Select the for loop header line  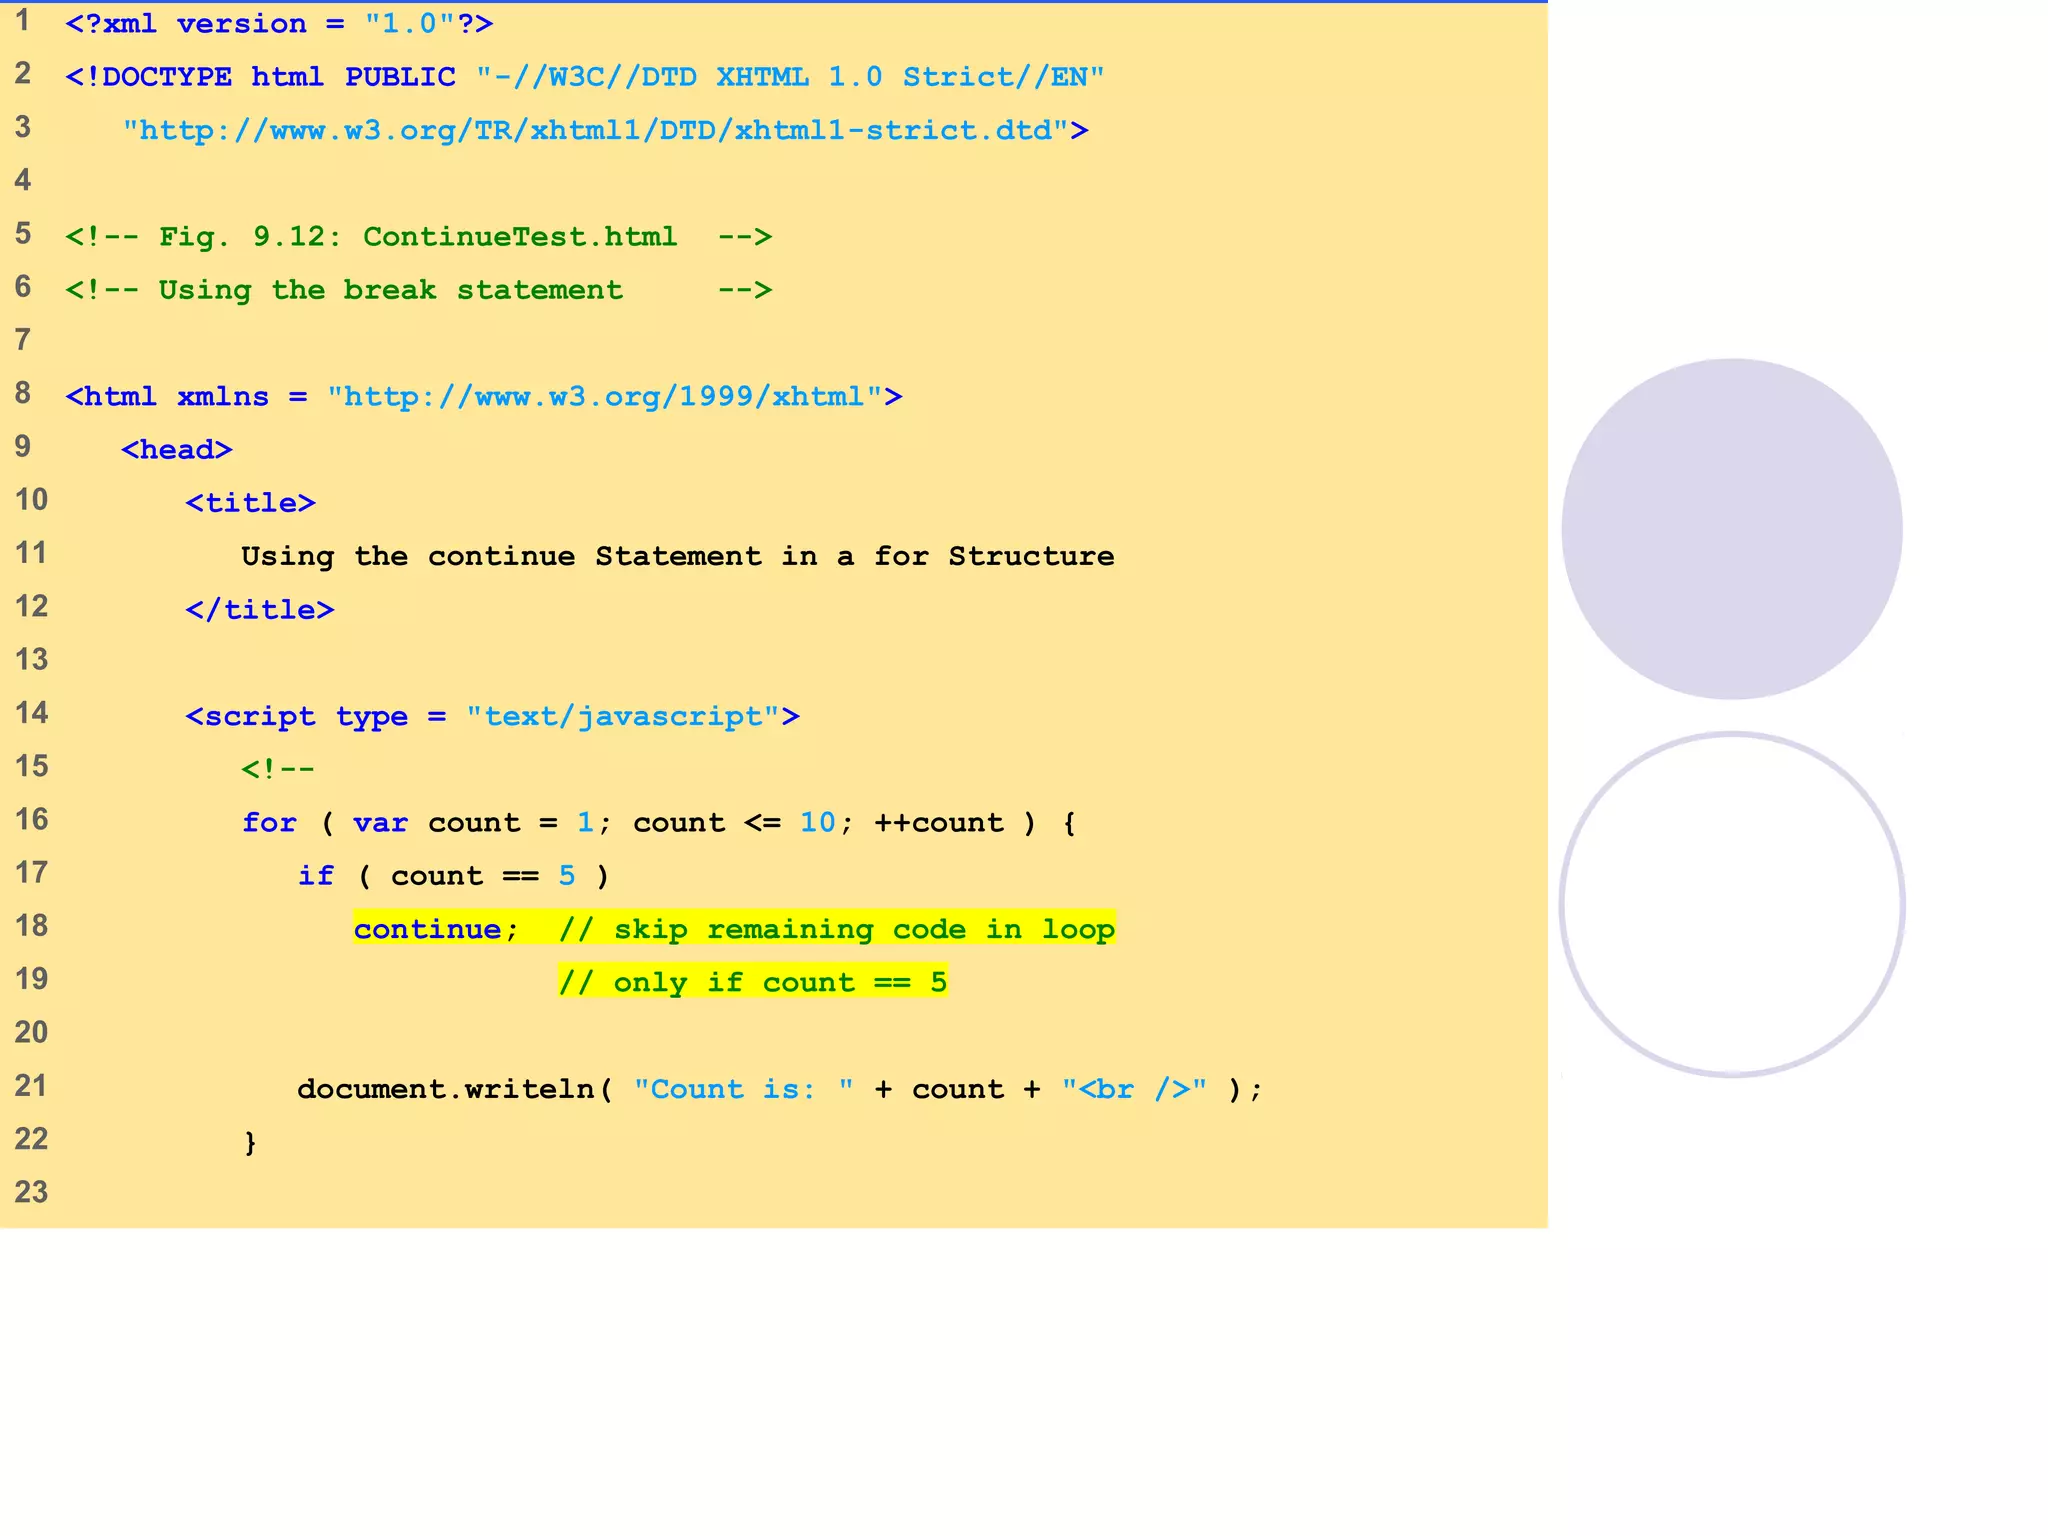coord(659,823)
